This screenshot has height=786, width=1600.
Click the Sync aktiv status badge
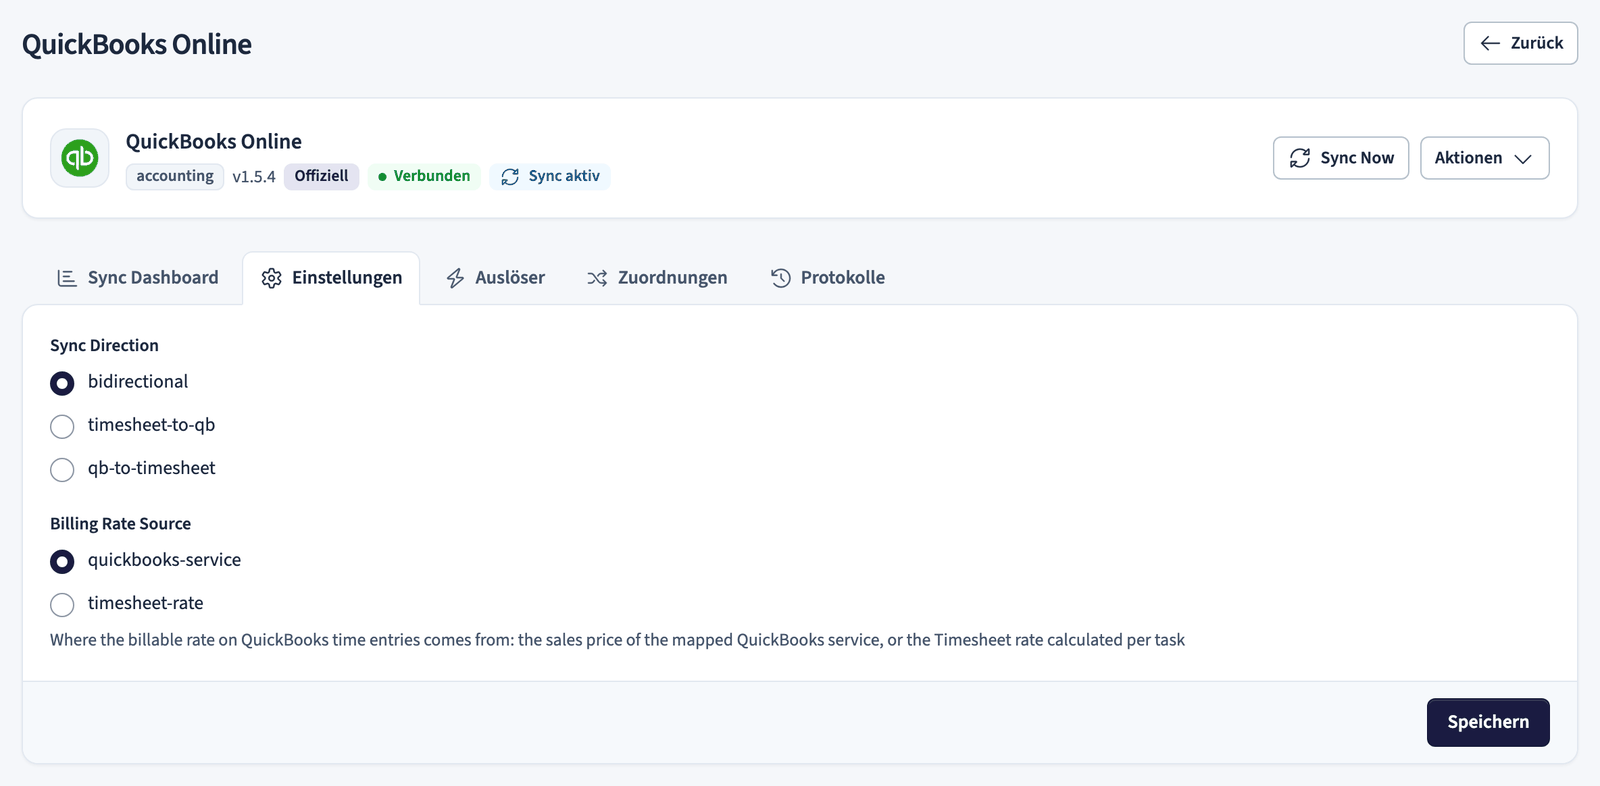[x=550, y=176]
